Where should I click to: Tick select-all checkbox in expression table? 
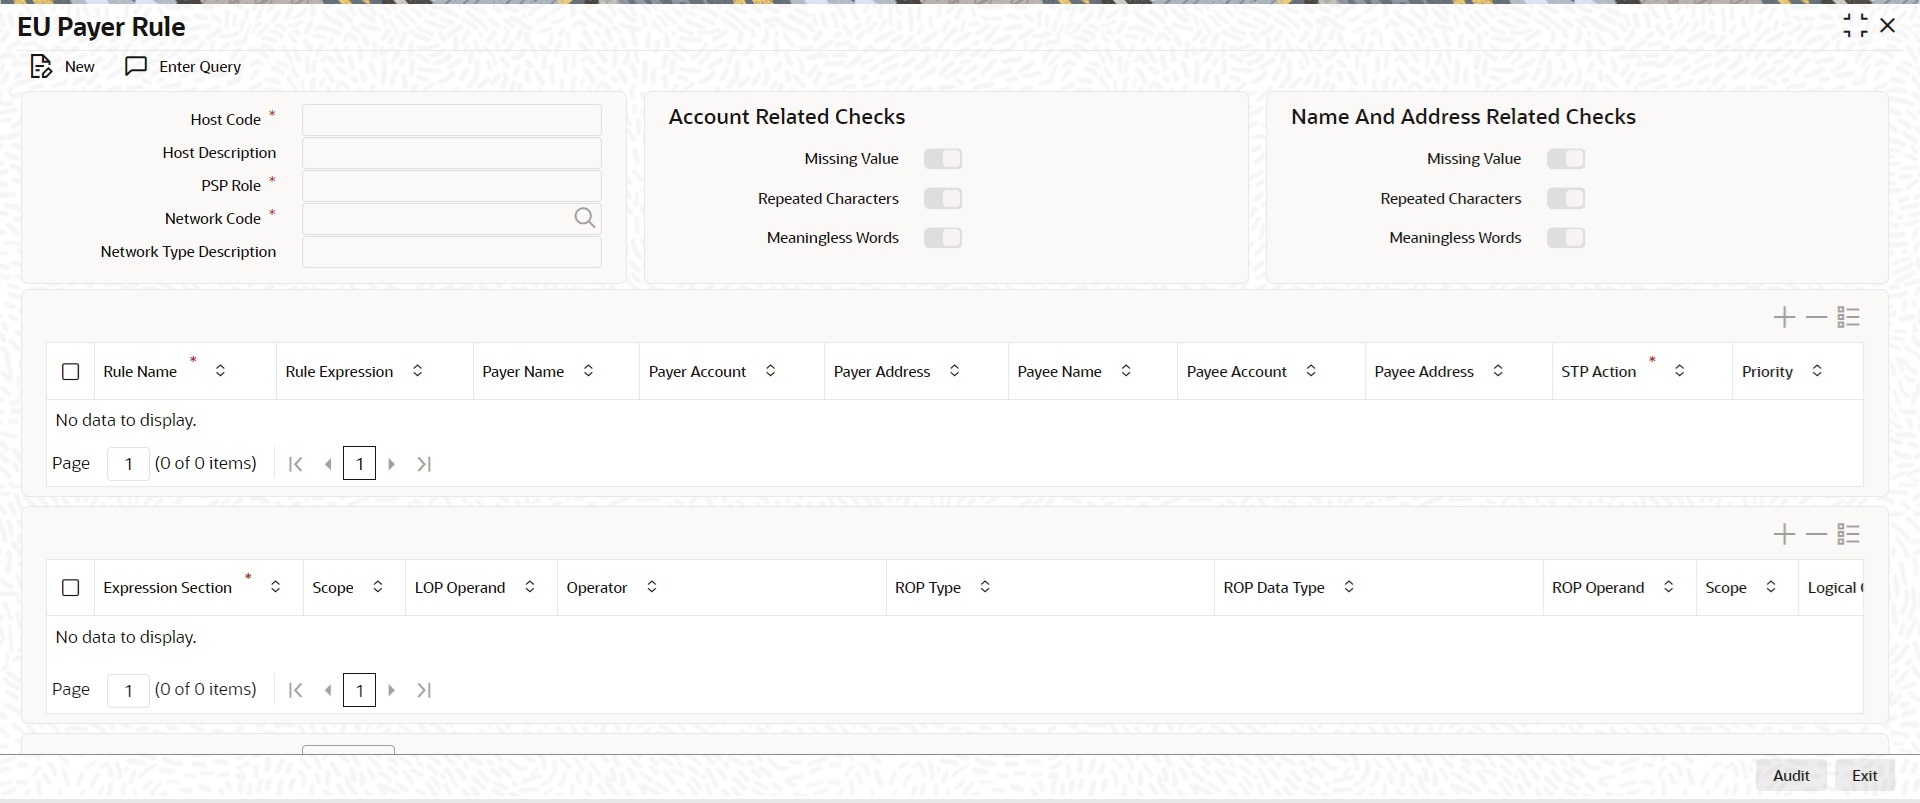coord(71,588)
